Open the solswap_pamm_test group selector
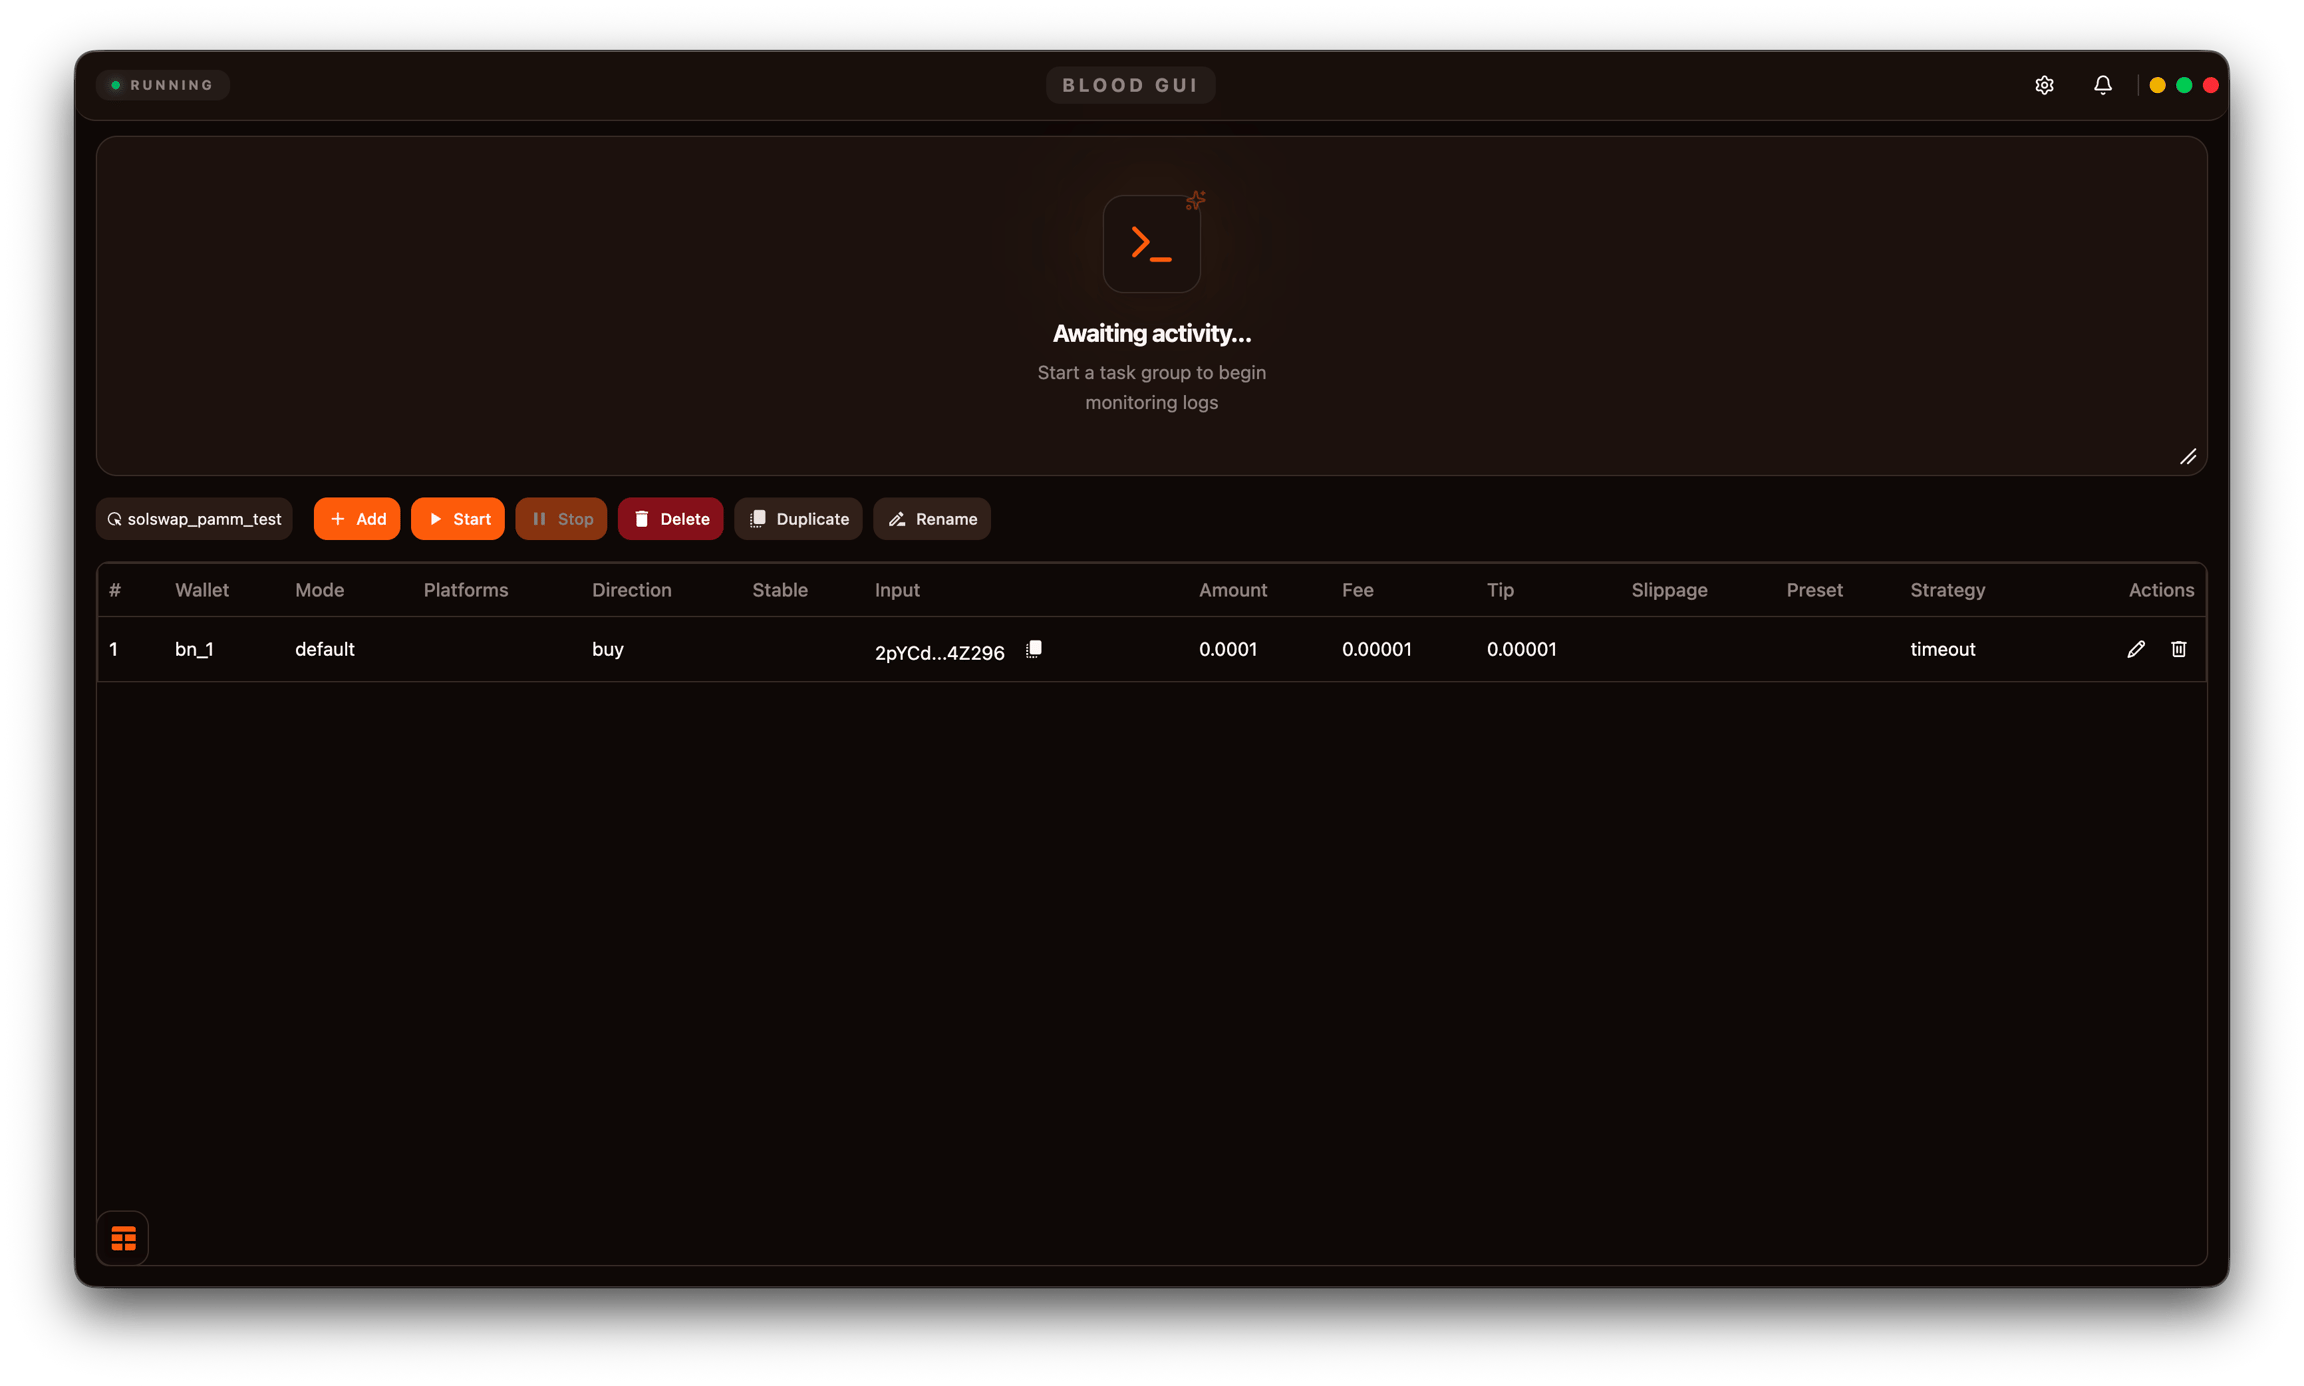 point(194,519)
